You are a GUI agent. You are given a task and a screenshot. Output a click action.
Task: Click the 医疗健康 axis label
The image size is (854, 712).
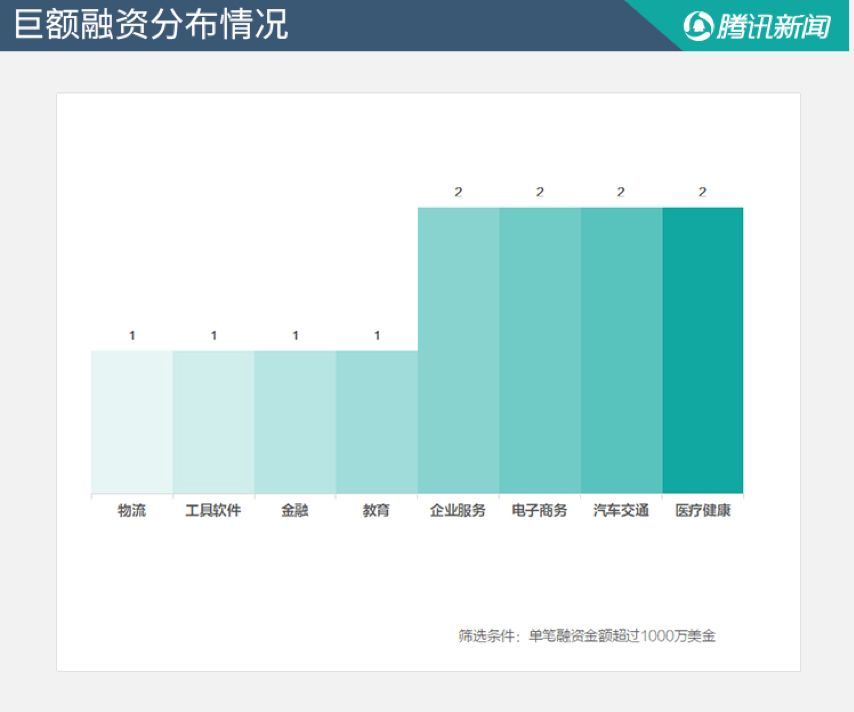(x=703, y=510)
